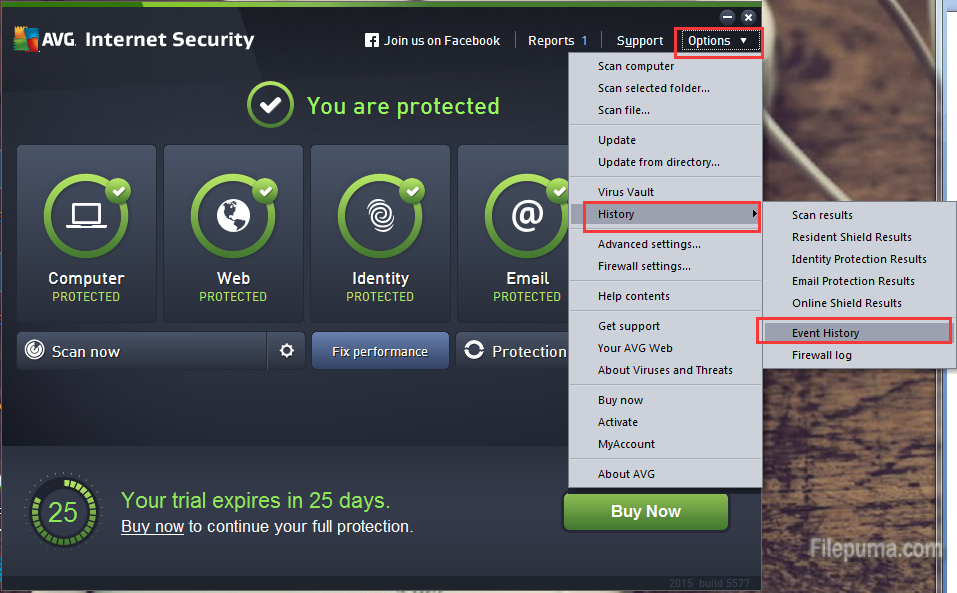The image size is (957, 593).
Task: Click the Fix performance button
Action: pos(380,352)
